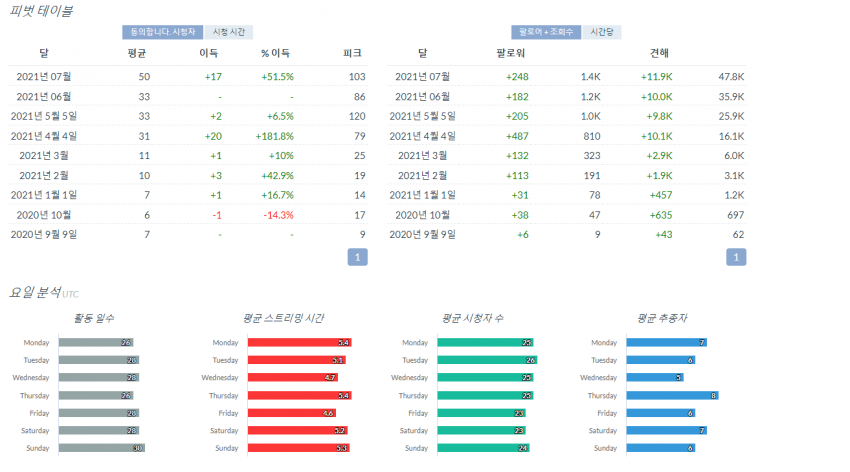Click Tuesday bar in 평균 시청자 수 chart
The height and width of the screenshot is (472, 850).
tap(487, 360)
